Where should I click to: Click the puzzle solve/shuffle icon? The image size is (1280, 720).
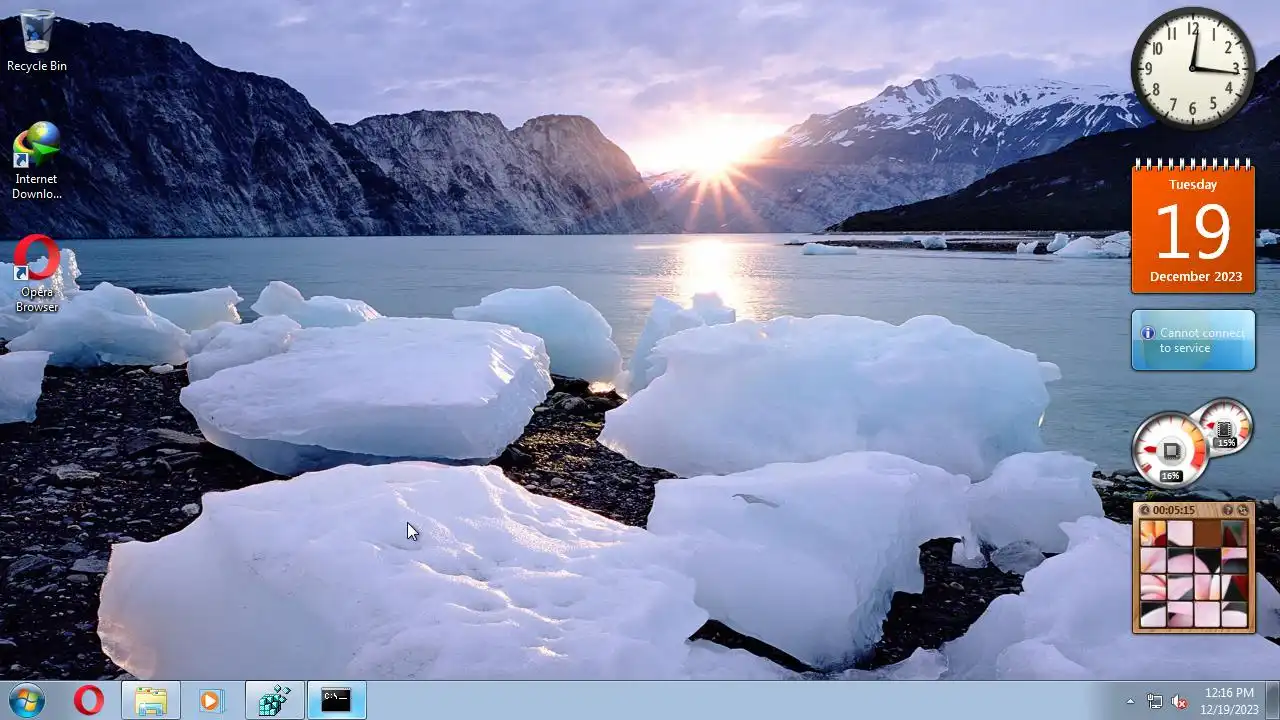[1243, 510]
